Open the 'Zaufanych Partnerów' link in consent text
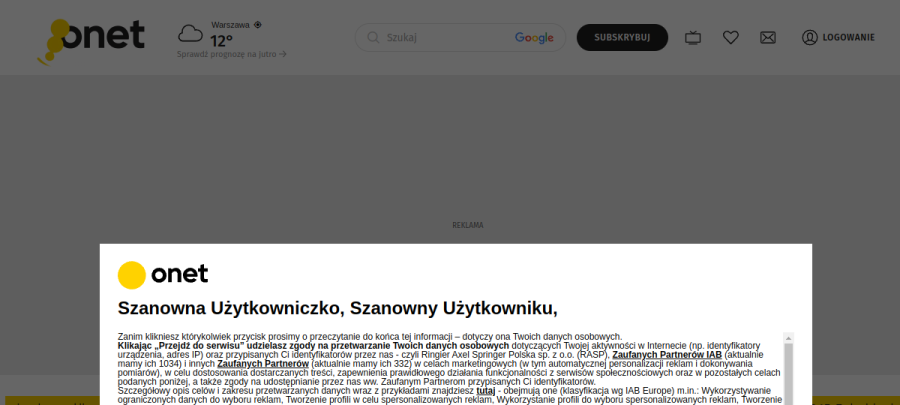The width and height of the screenshot is (900, 405). point(263,364)
